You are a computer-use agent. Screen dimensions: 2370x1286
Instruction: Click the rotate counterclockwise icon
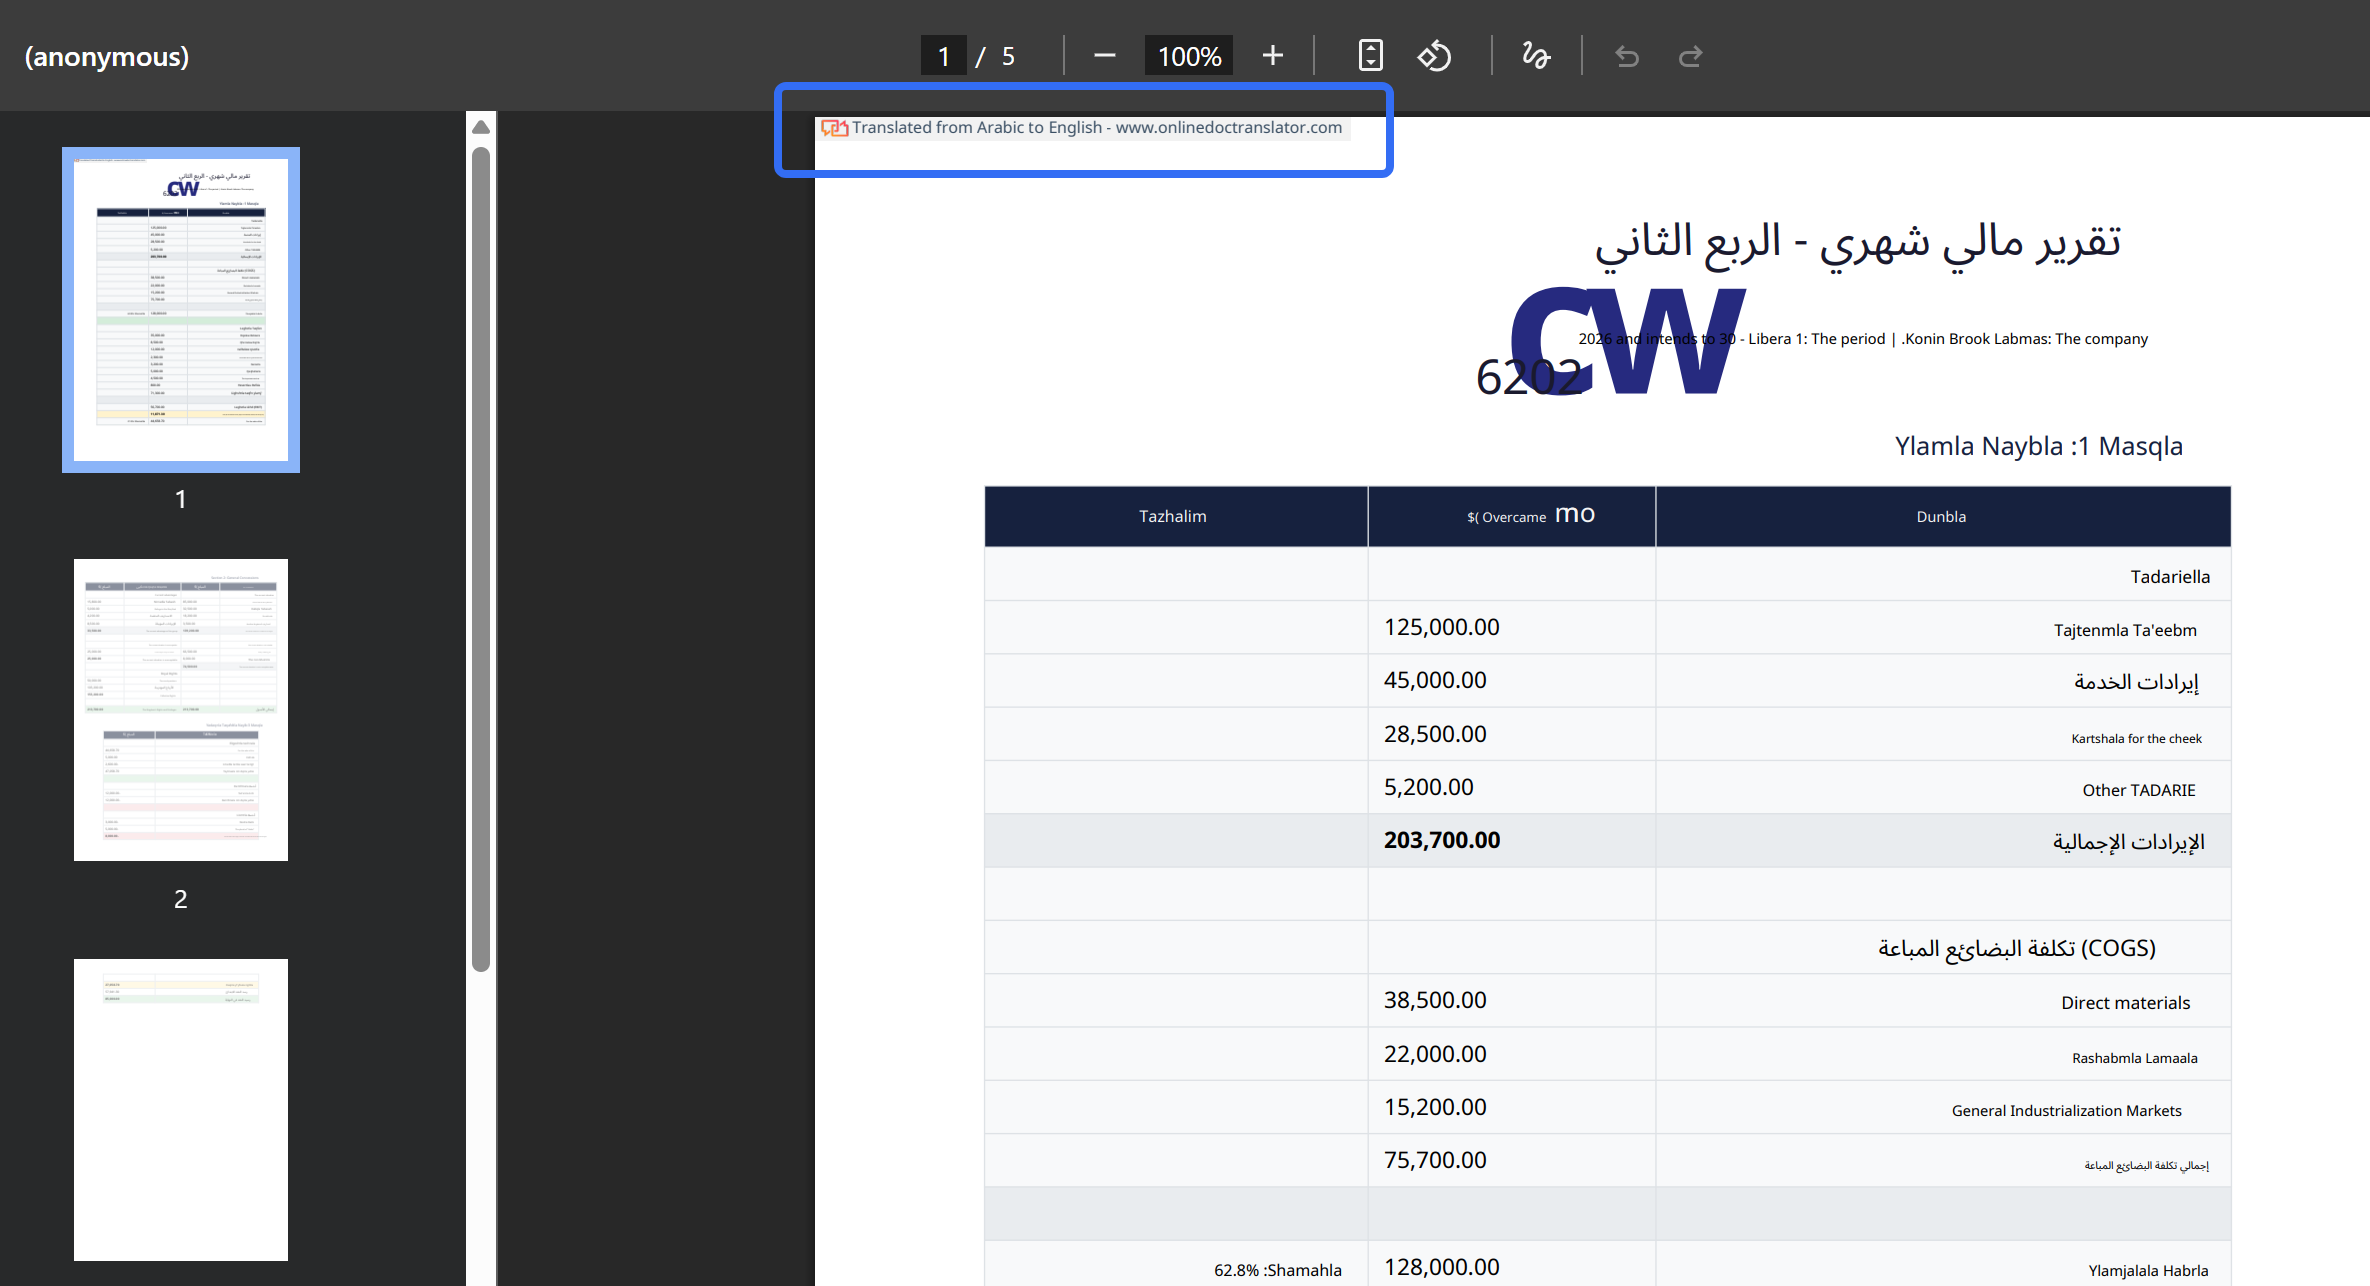(1434, 56)
